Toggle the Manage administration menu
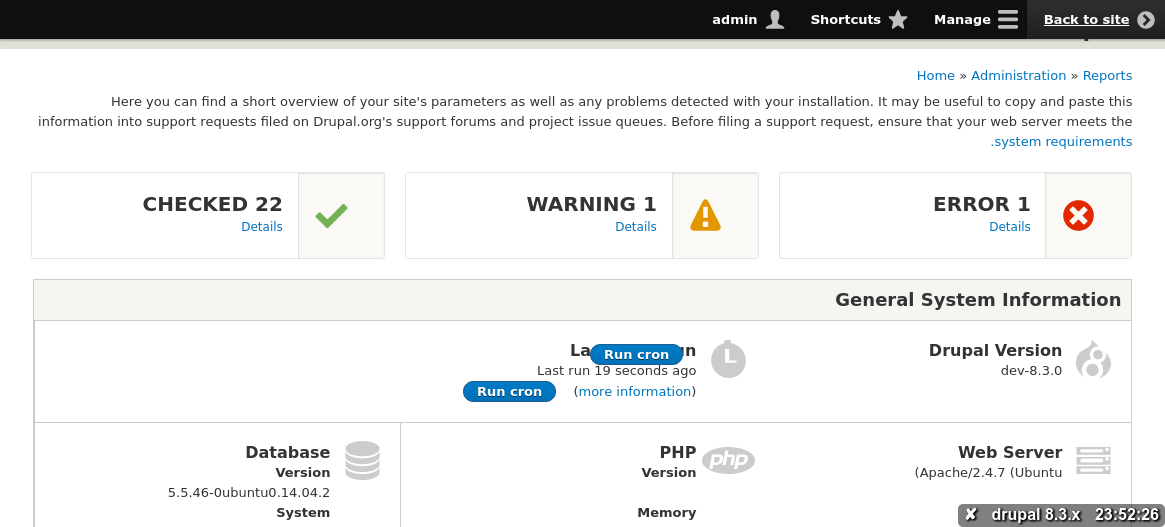Image resolution: width=1165 pixels, height=527 pixels. [975, 20]
